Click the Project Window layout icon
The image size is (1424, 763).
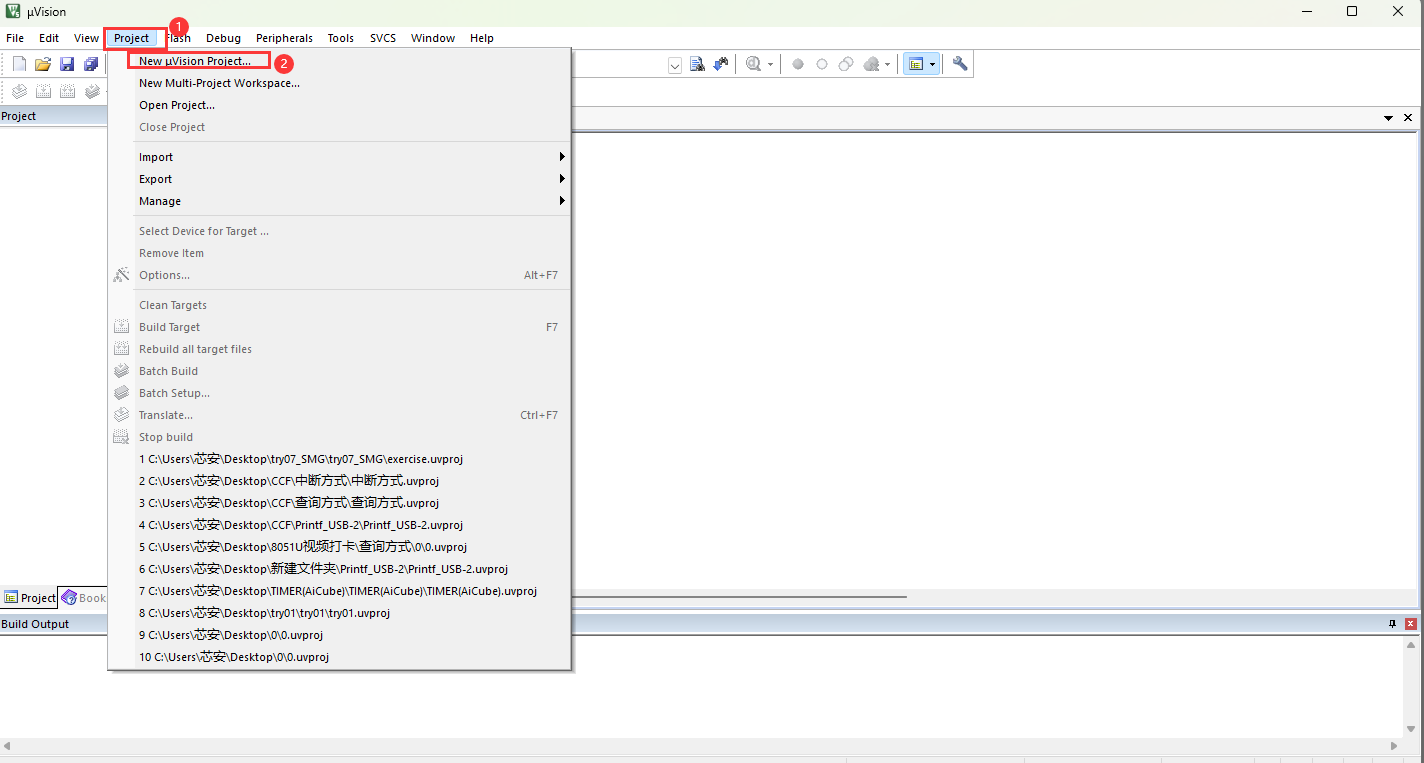[x=915, y=64]
